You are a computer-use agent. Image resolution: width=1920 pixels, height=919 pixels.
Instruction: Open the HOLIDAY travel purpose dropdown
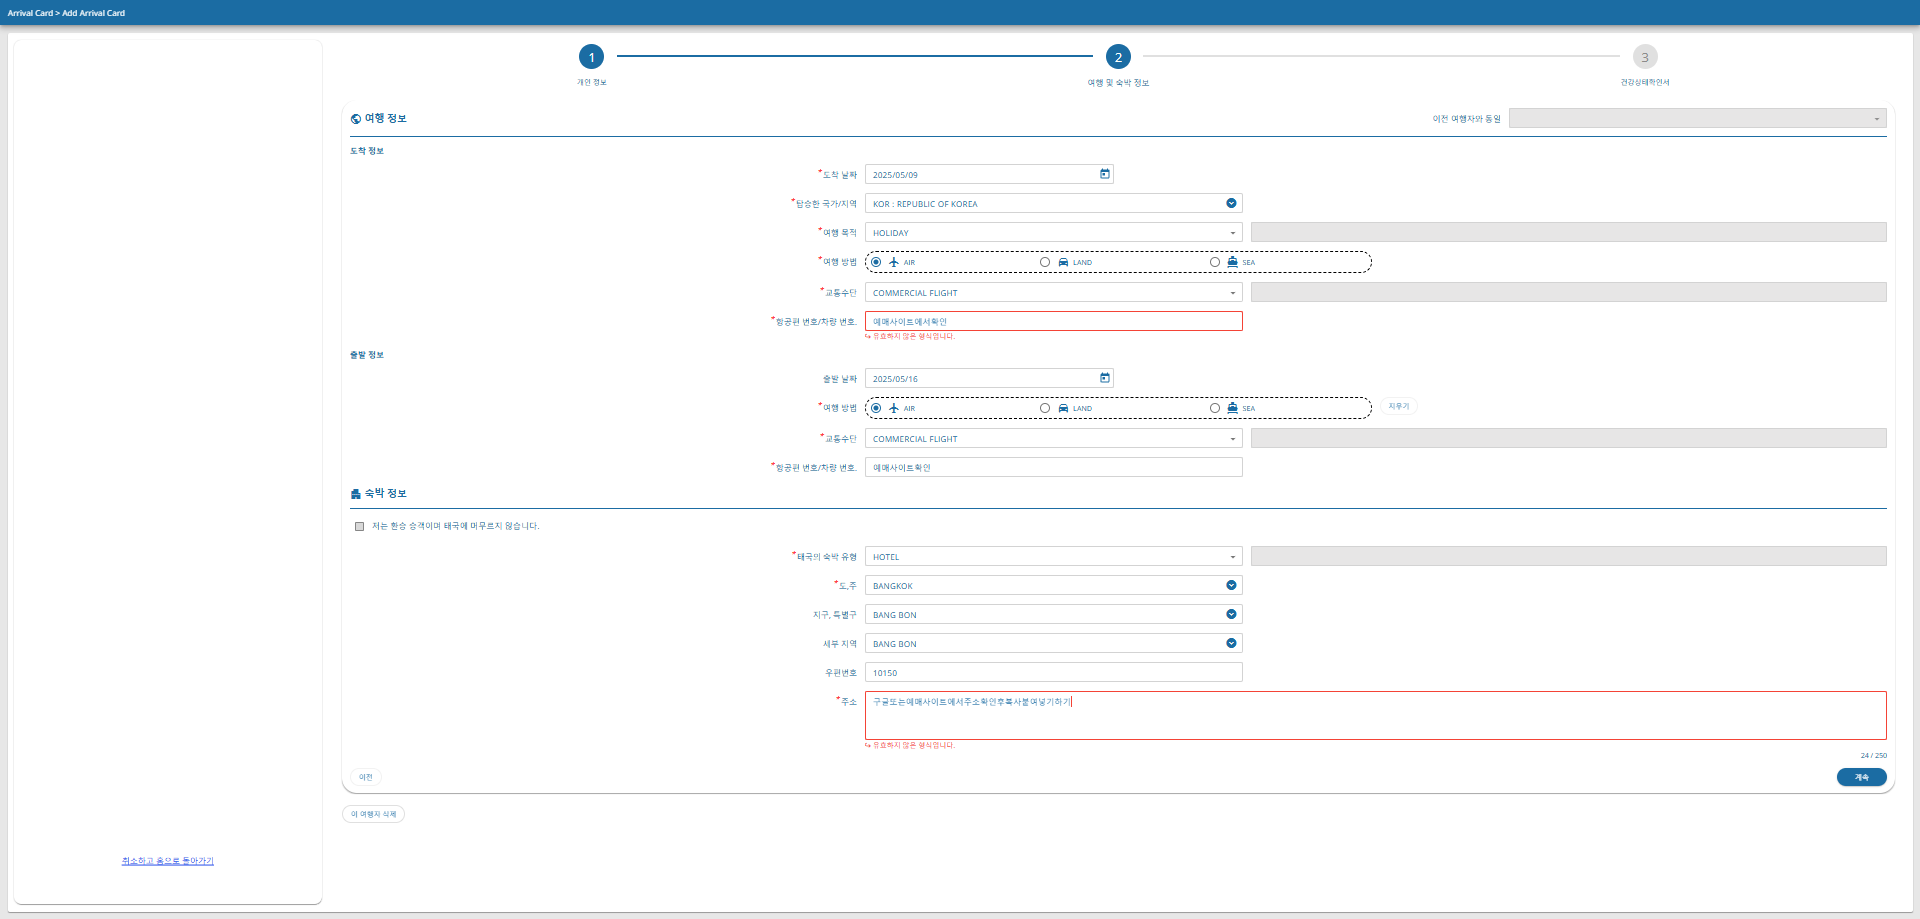tap(1054, 232)
